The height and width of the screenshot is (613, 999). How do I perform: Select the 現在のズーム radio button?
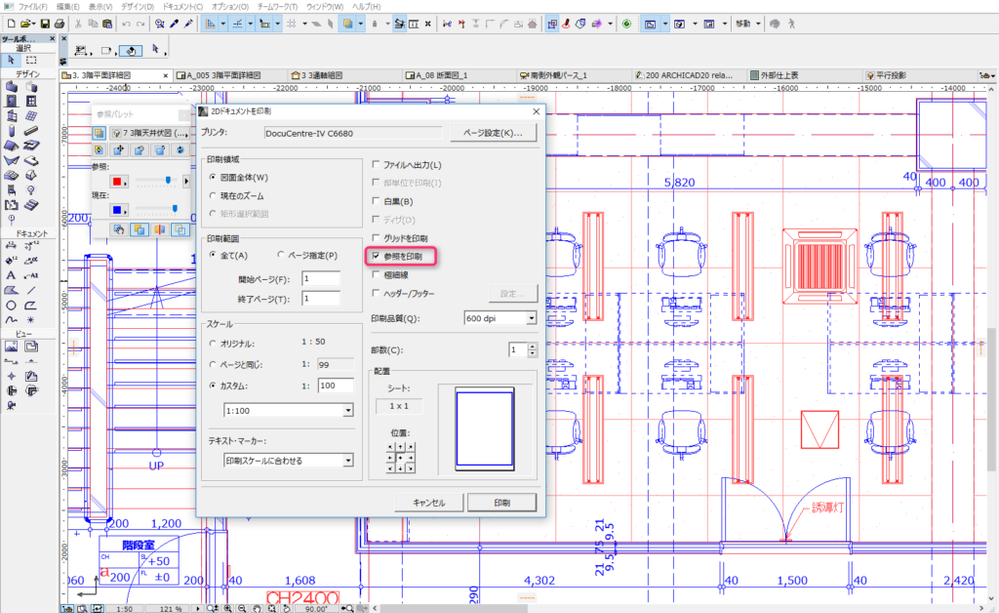pos(213,196)
